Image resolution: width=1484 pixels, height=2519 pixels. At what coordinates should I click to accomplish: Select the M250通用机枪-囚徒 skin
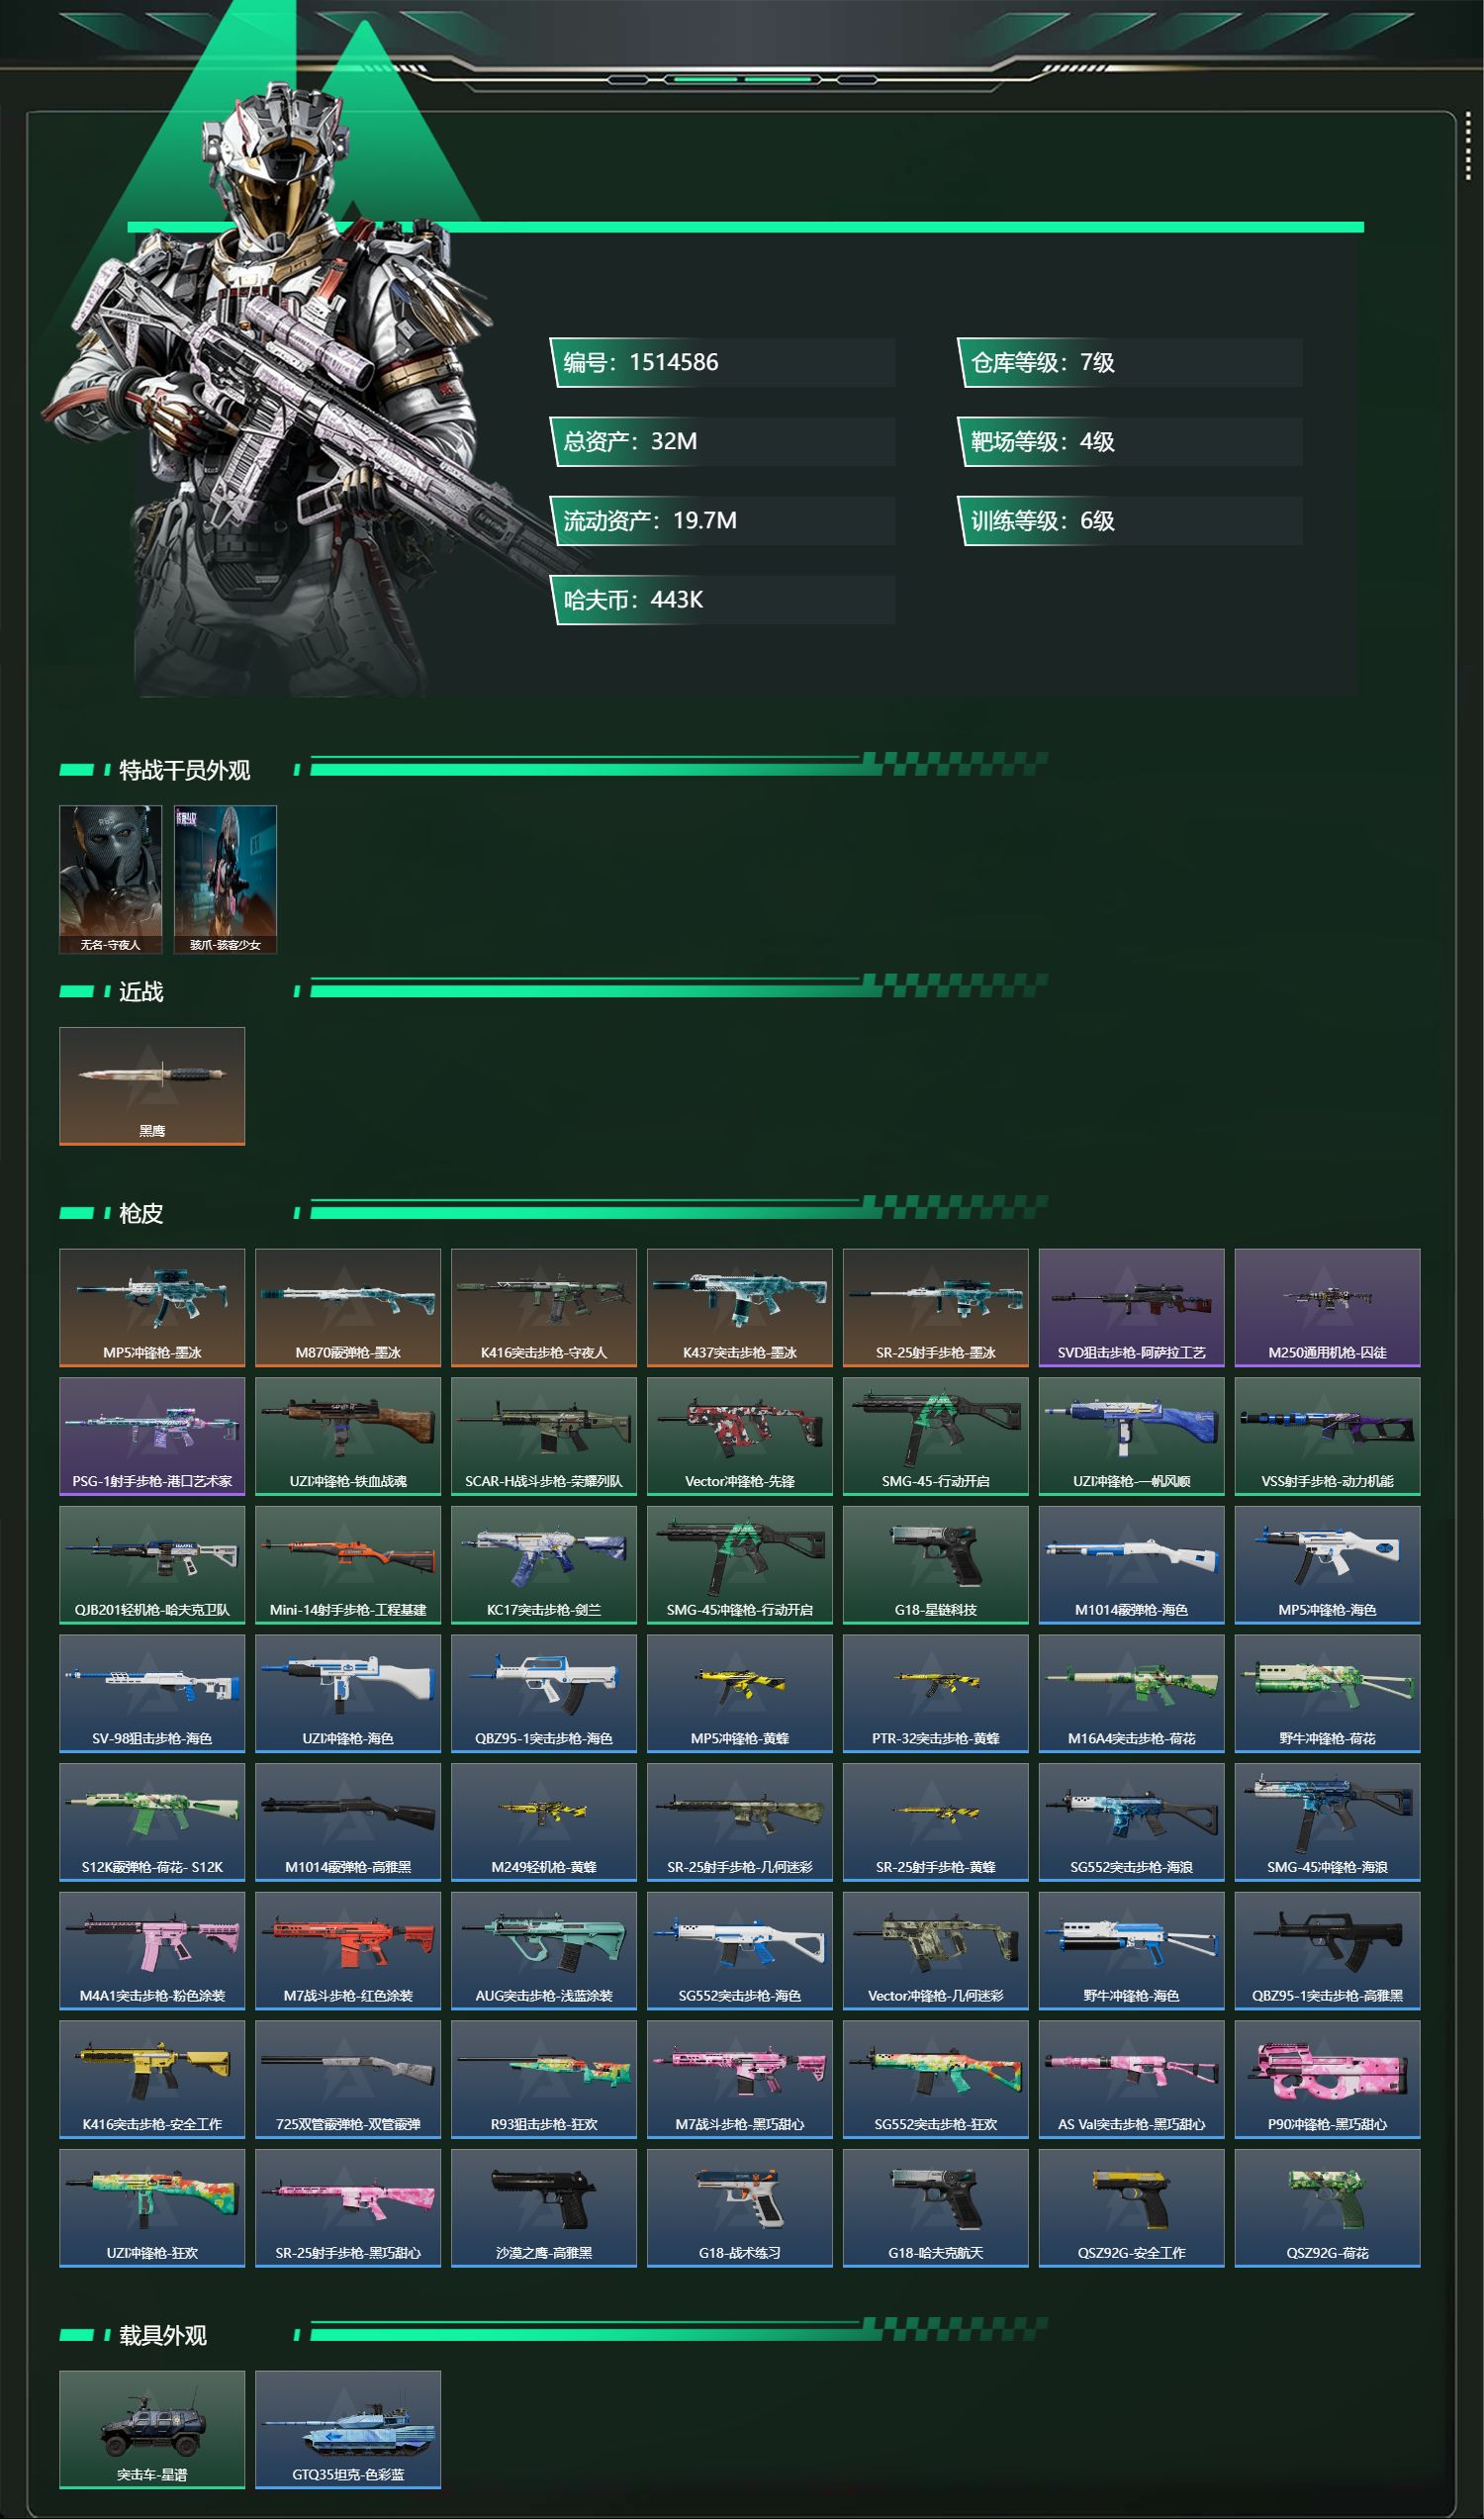[1328, 1307]
